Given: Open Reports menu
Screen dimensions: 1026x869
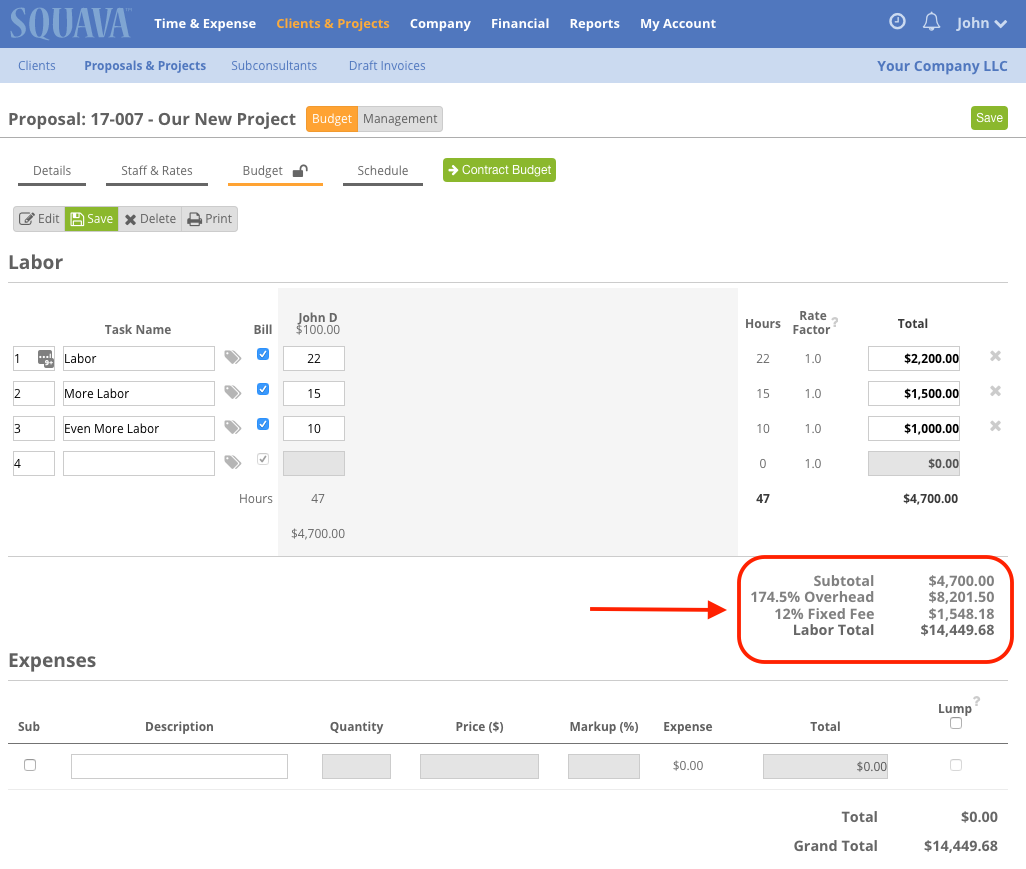Looking at the screenshot, I should tap(594, 24).
